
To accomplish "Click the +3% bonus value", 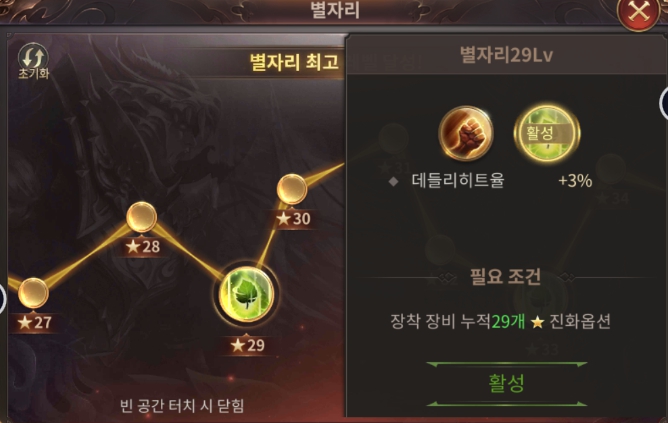I will 575,181.
